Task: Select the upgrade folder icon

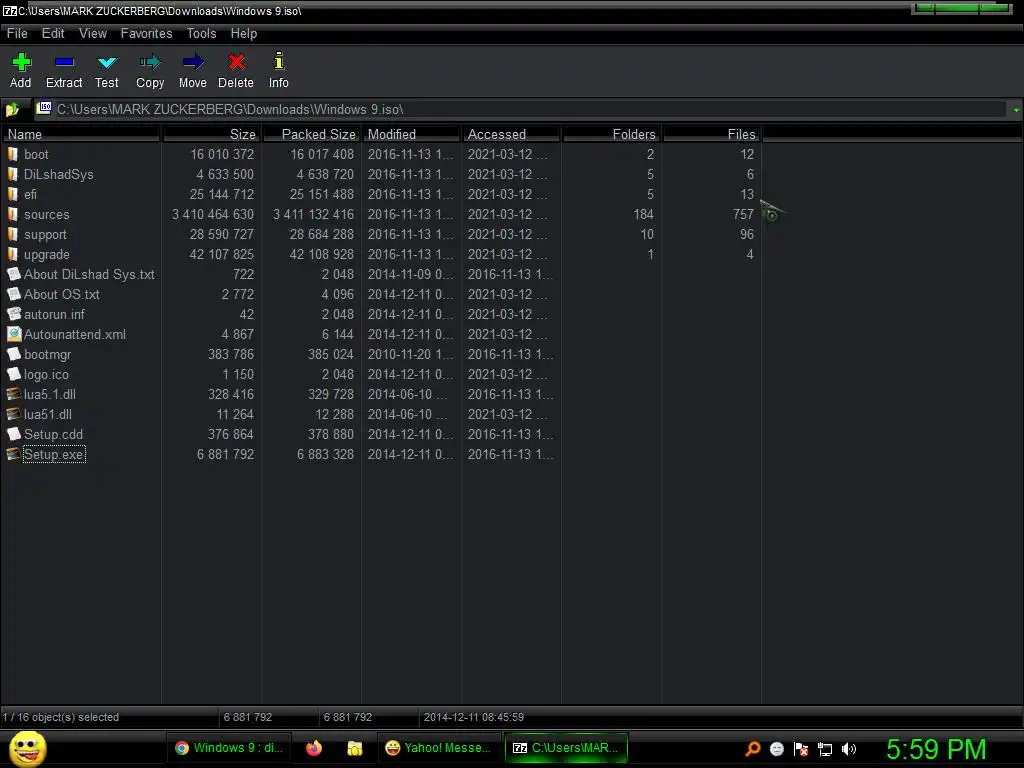Action: (x=13, y=254)
